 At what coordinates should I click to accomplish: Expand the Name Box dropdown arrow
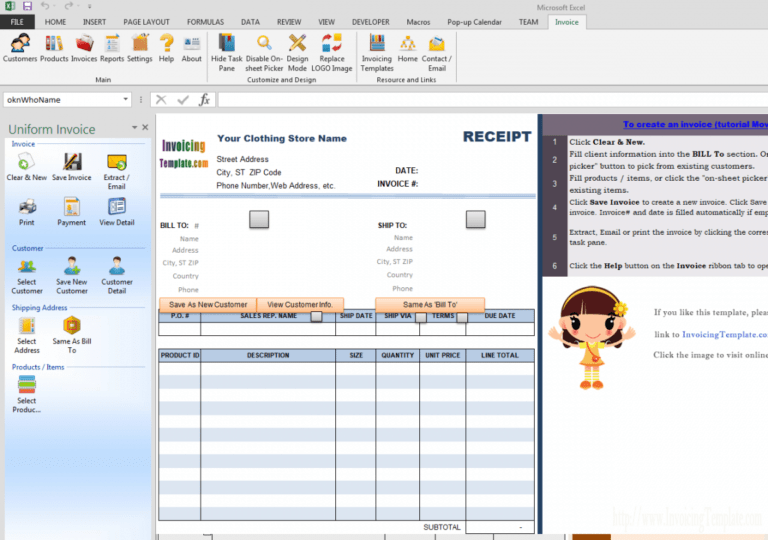pyautogui.click(x=126, y=100)
